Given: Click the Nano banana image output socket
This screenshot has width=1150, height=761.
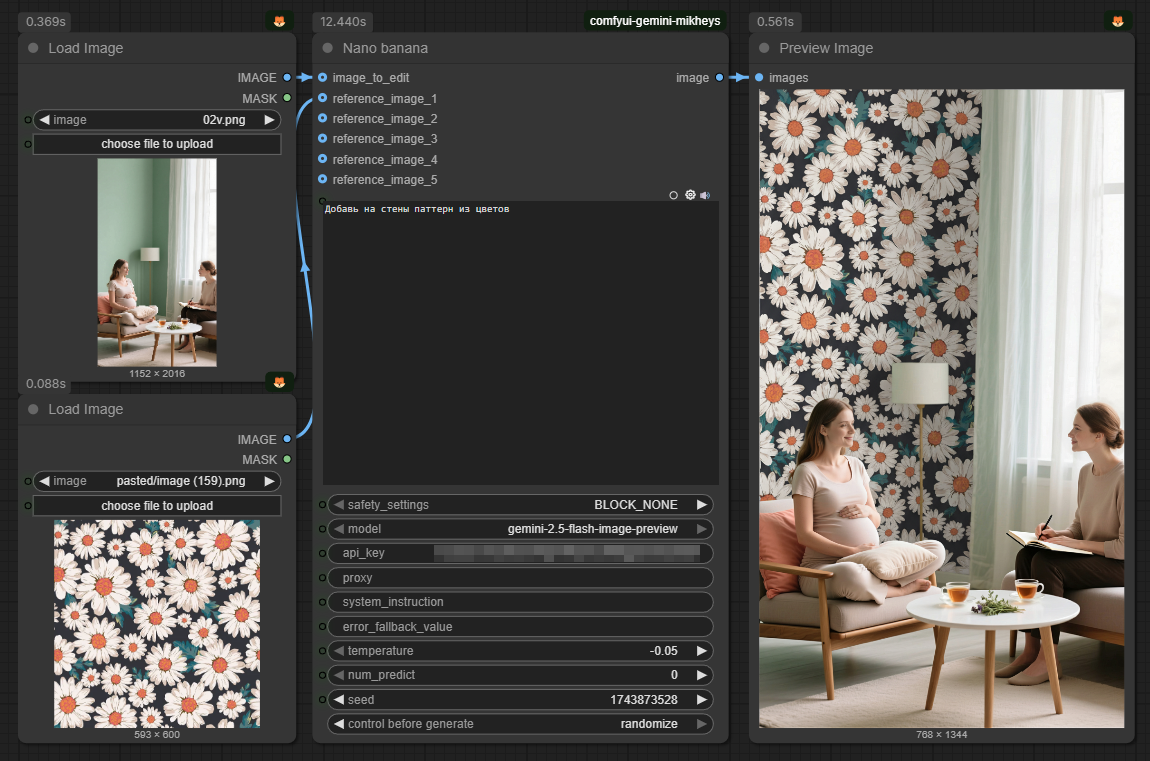Looking at the screenshot, I should click(x=719, y=77).
